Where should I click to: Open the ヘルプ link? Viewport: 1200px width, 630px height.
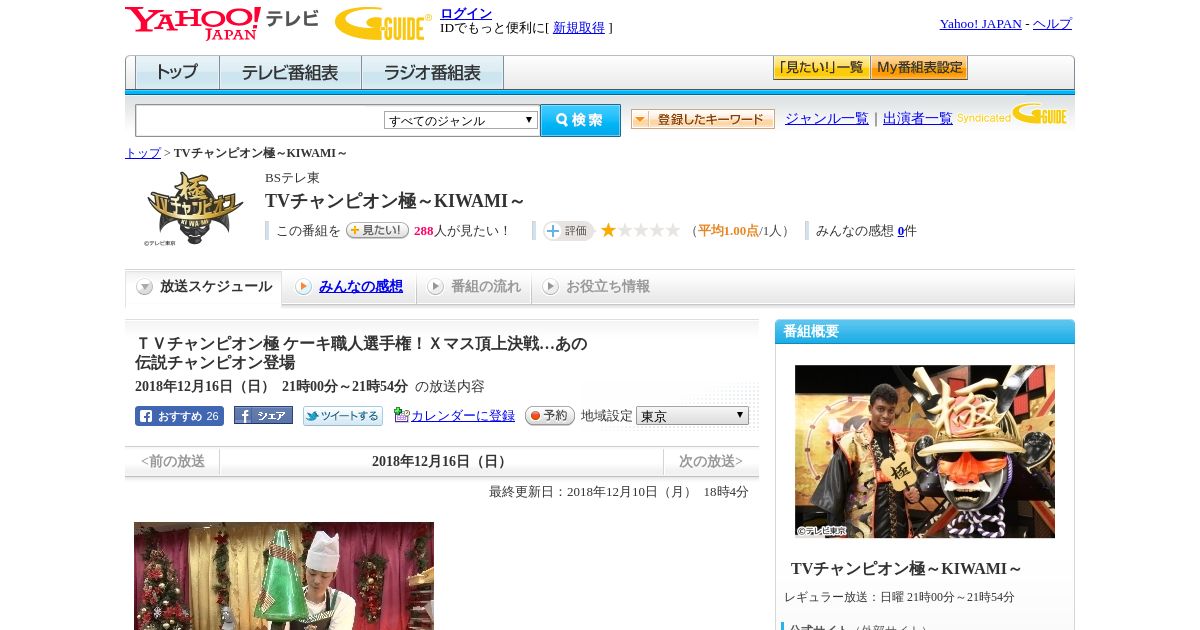[x=1052, y=24]
